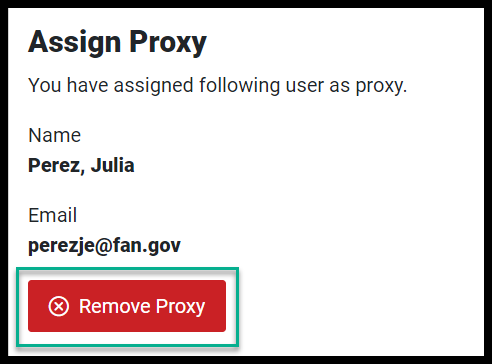Click the red Remove Proxy button
492x364 pixels.
coord(127,306)
